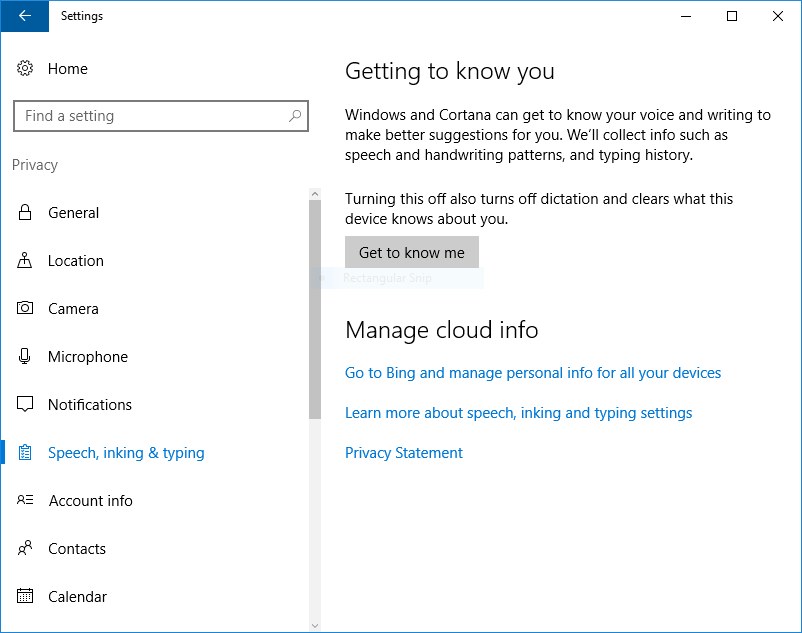Open Go to Bing personal info link
802x633 pixels.
(x=532, y=373)
